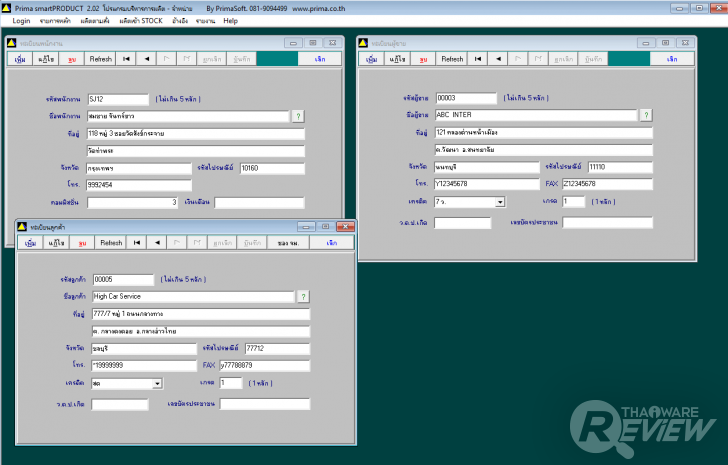
Task: Click employee postal code field 10160
Action: [272, 168]
